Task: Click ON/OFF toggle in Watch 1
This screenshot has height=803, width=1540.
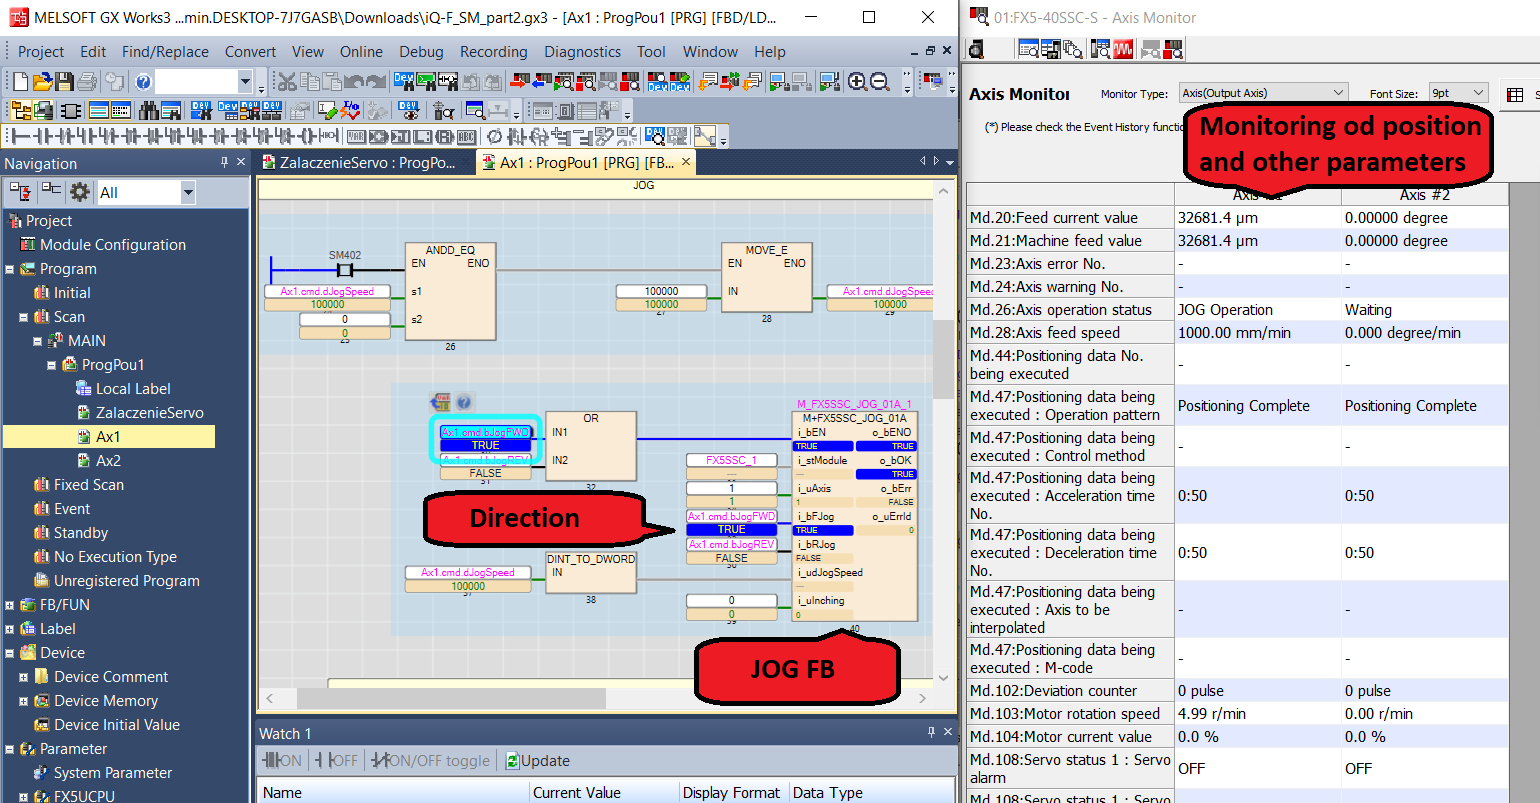Action: coord(431,760)
